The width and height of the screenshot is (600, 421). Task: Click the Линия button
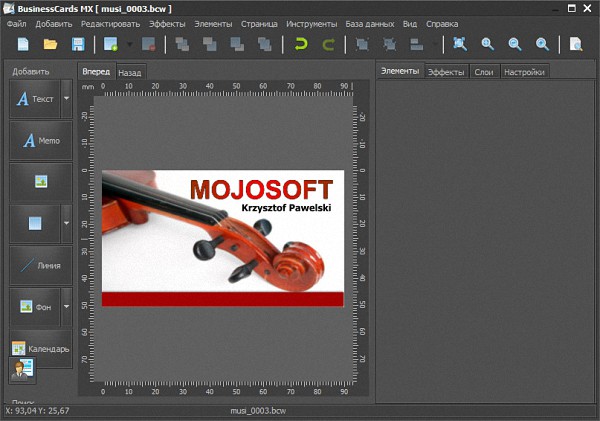[x=41, y=265]
